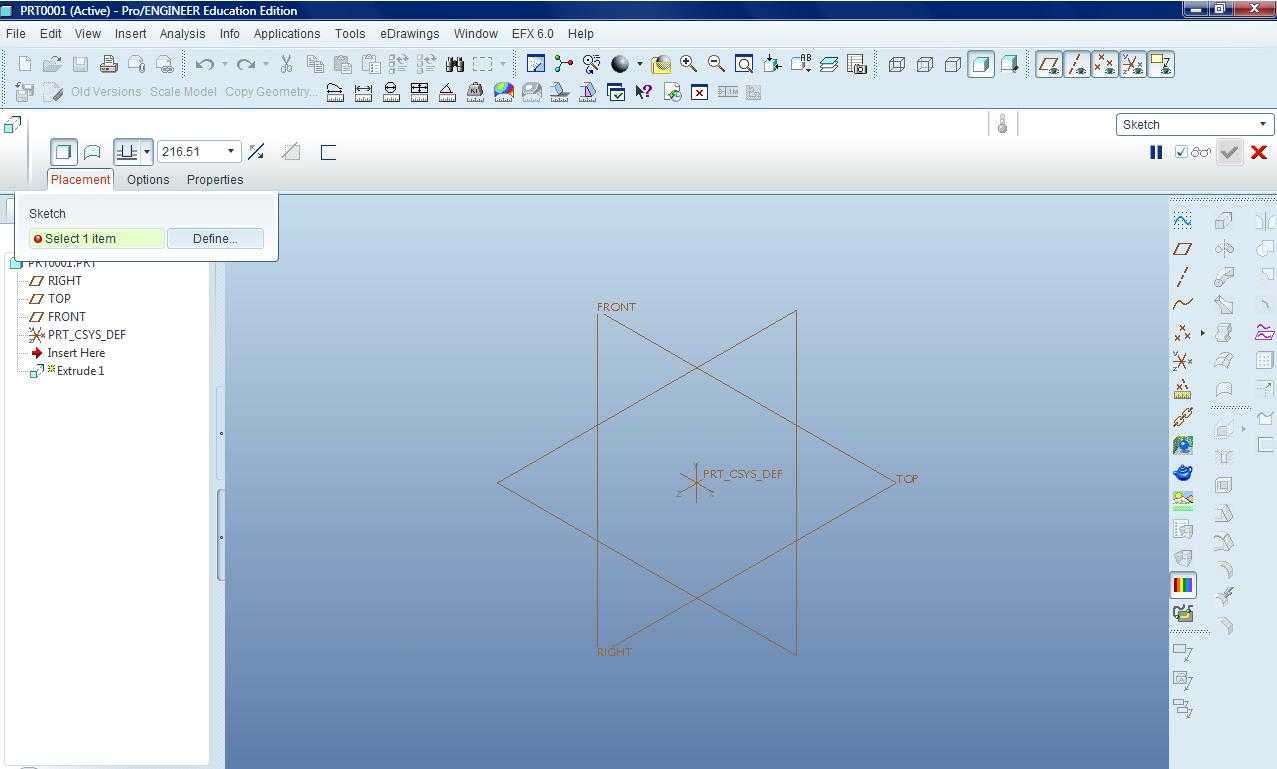1277x769 pixels.
Task: Open the Spin center icon
Action: click(564, 64)
